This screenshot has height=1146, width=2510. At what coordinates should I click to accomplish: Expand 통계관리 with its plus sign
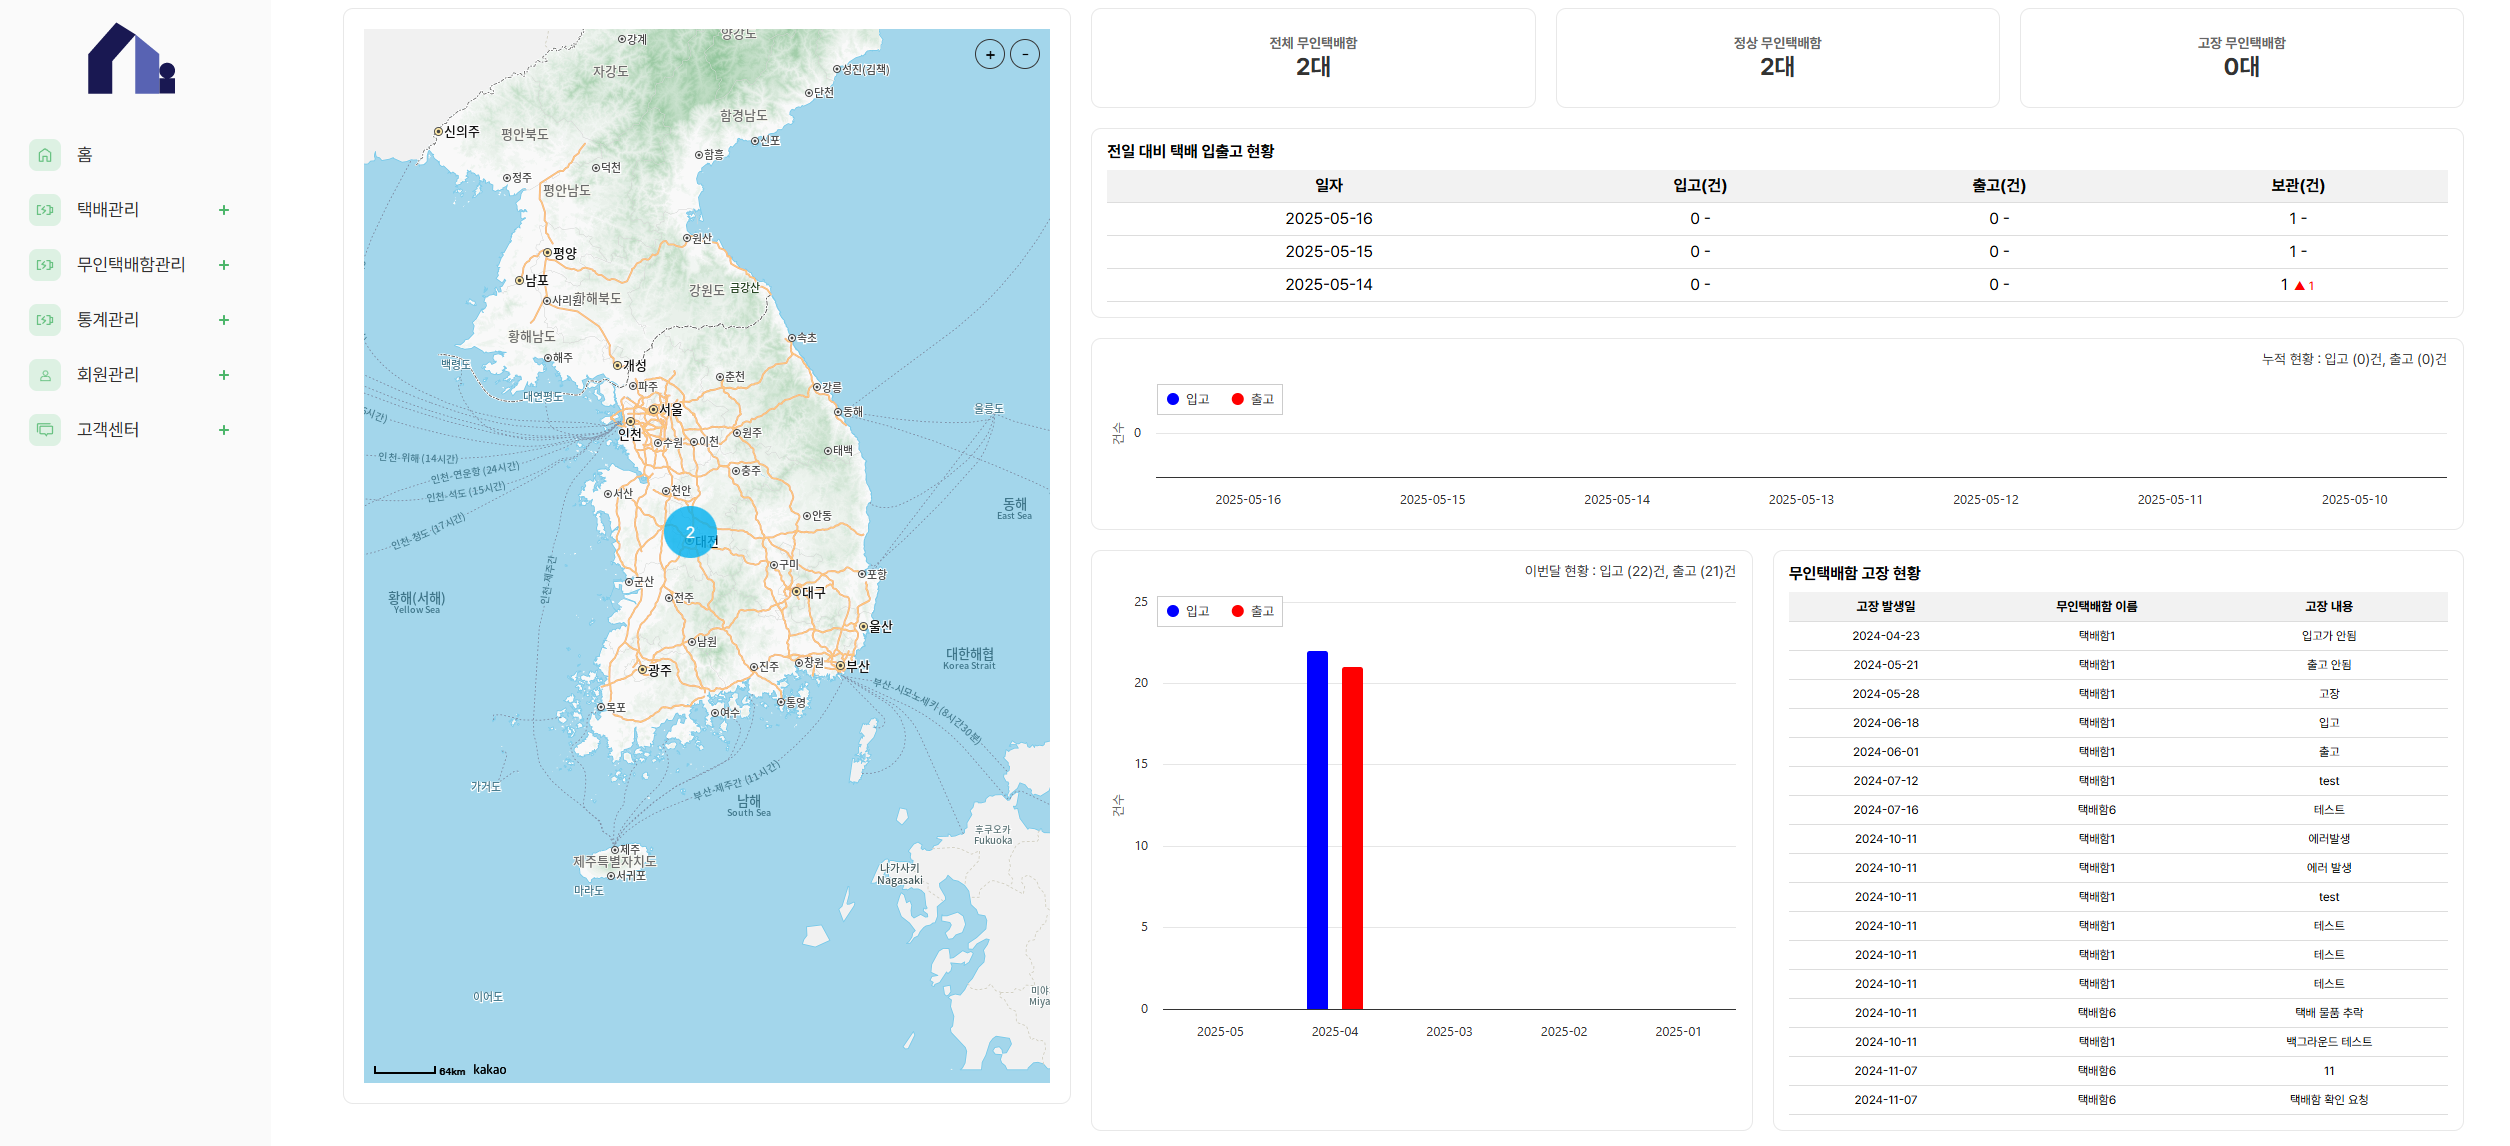(x=224, y=320)
